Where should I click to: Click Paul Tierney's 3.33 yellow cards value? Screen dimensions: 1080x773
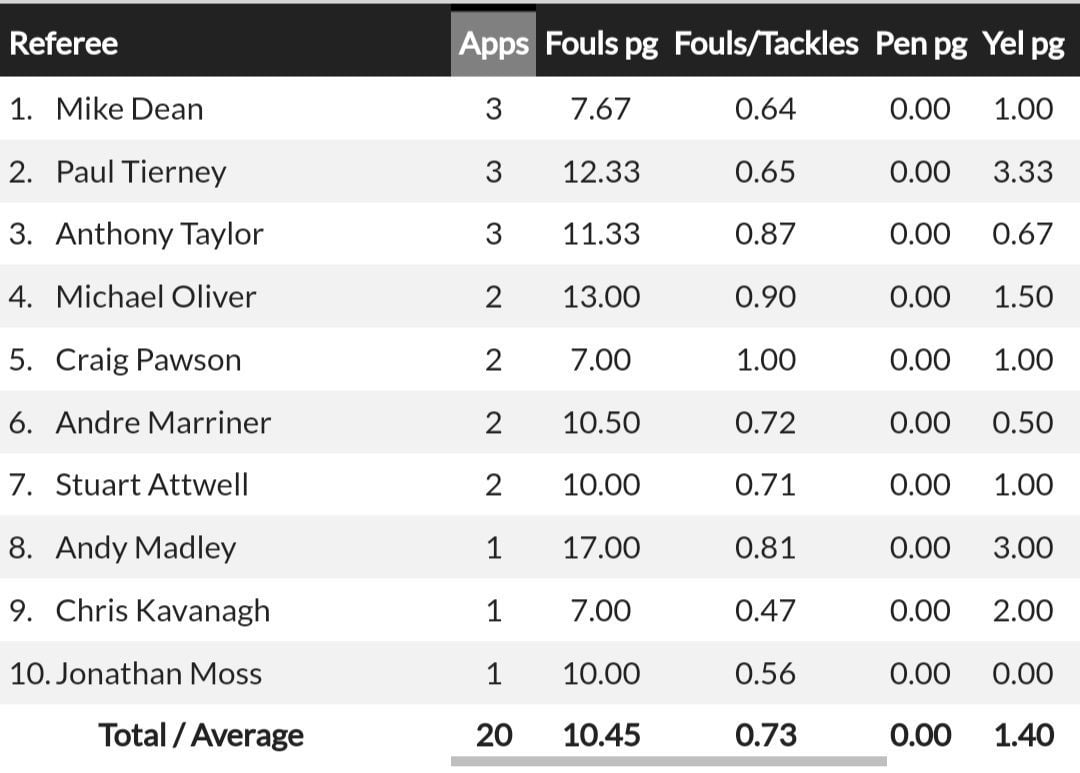tap(1023, 172)
